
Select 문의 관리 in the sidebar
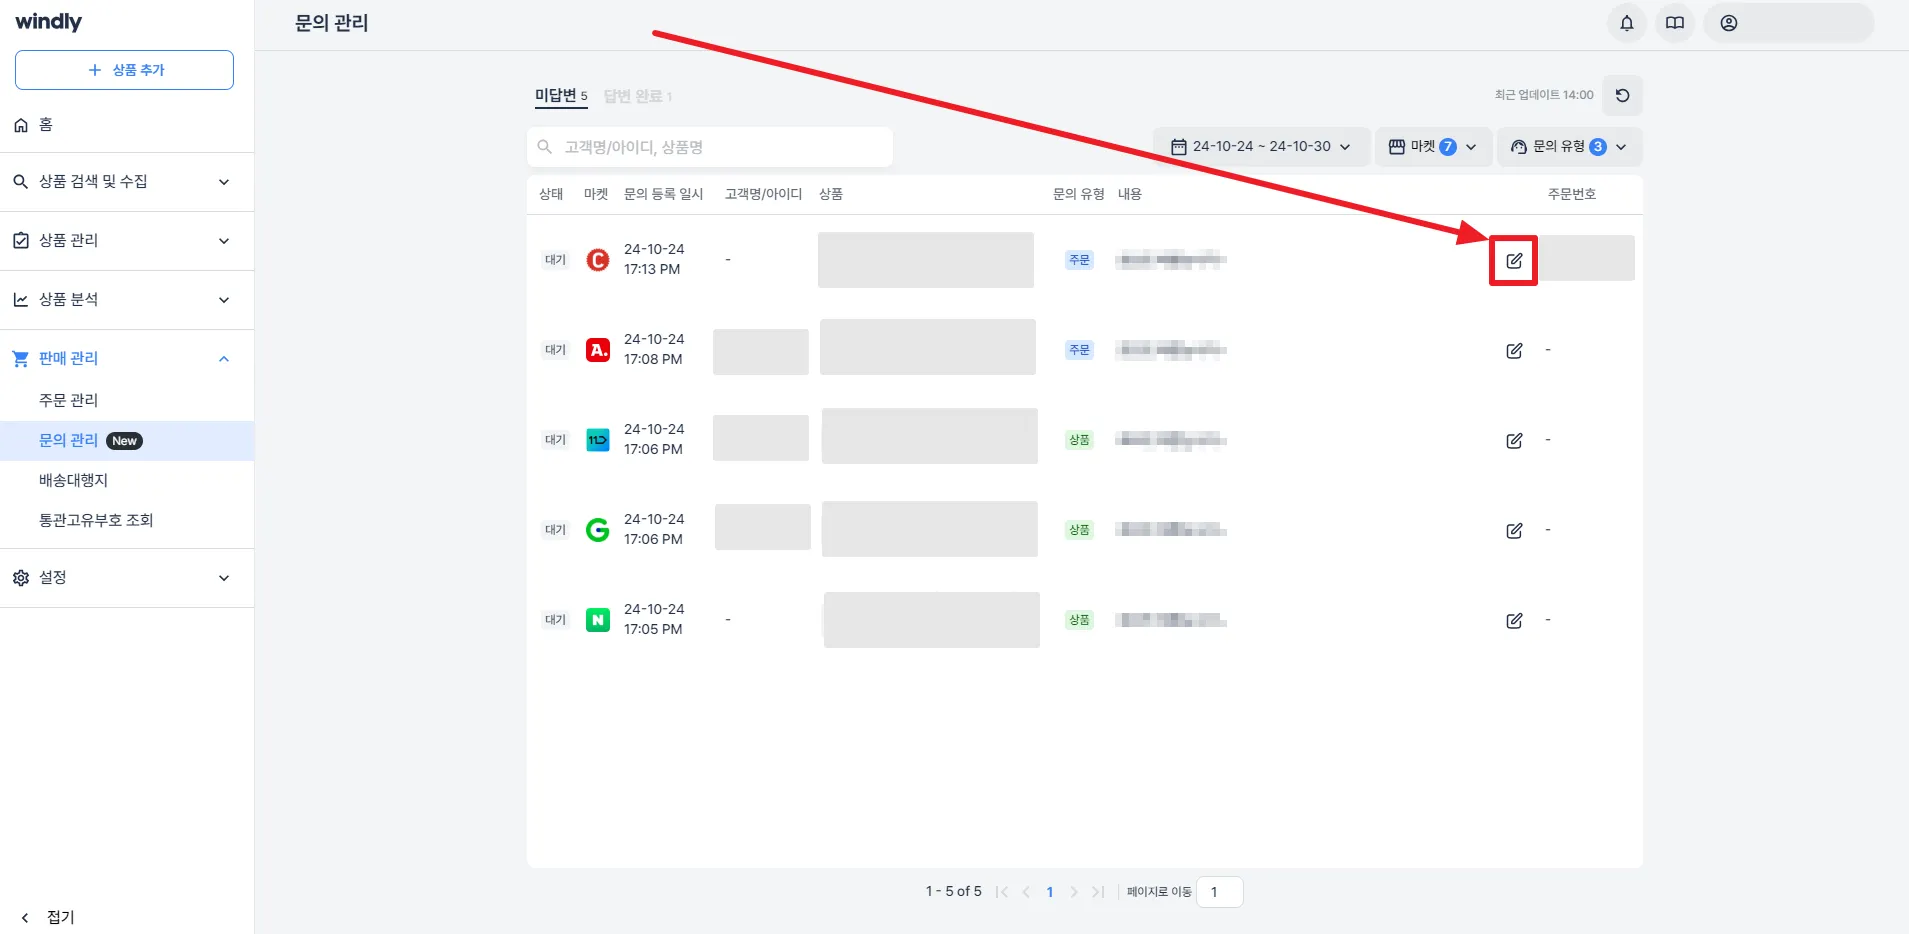pos(127,441)
